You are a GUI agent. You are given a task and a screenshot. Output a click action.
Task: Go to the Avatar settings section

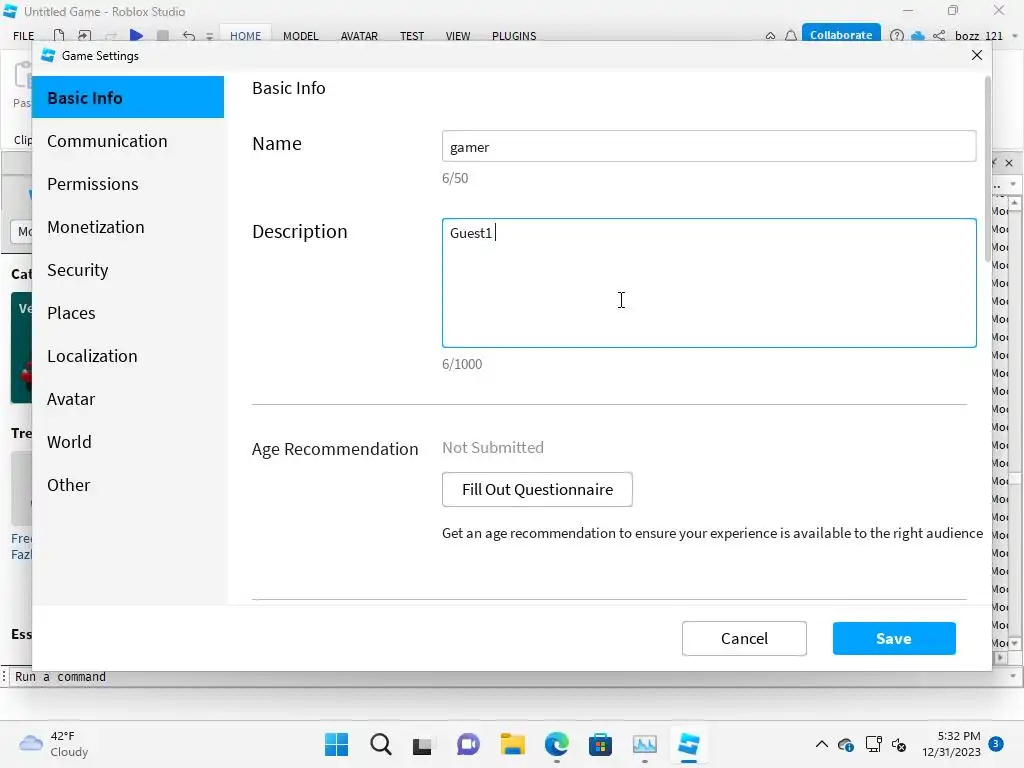click(x=128, y=399)
